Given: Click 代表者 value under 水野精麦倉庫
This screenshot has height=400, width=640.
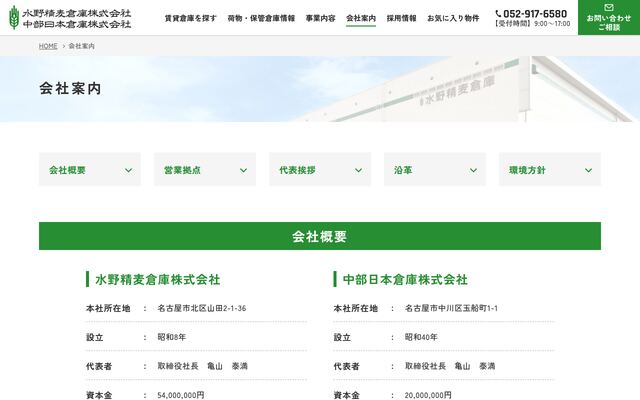Looking at the screenshot, I should click(x=202, y=366).
